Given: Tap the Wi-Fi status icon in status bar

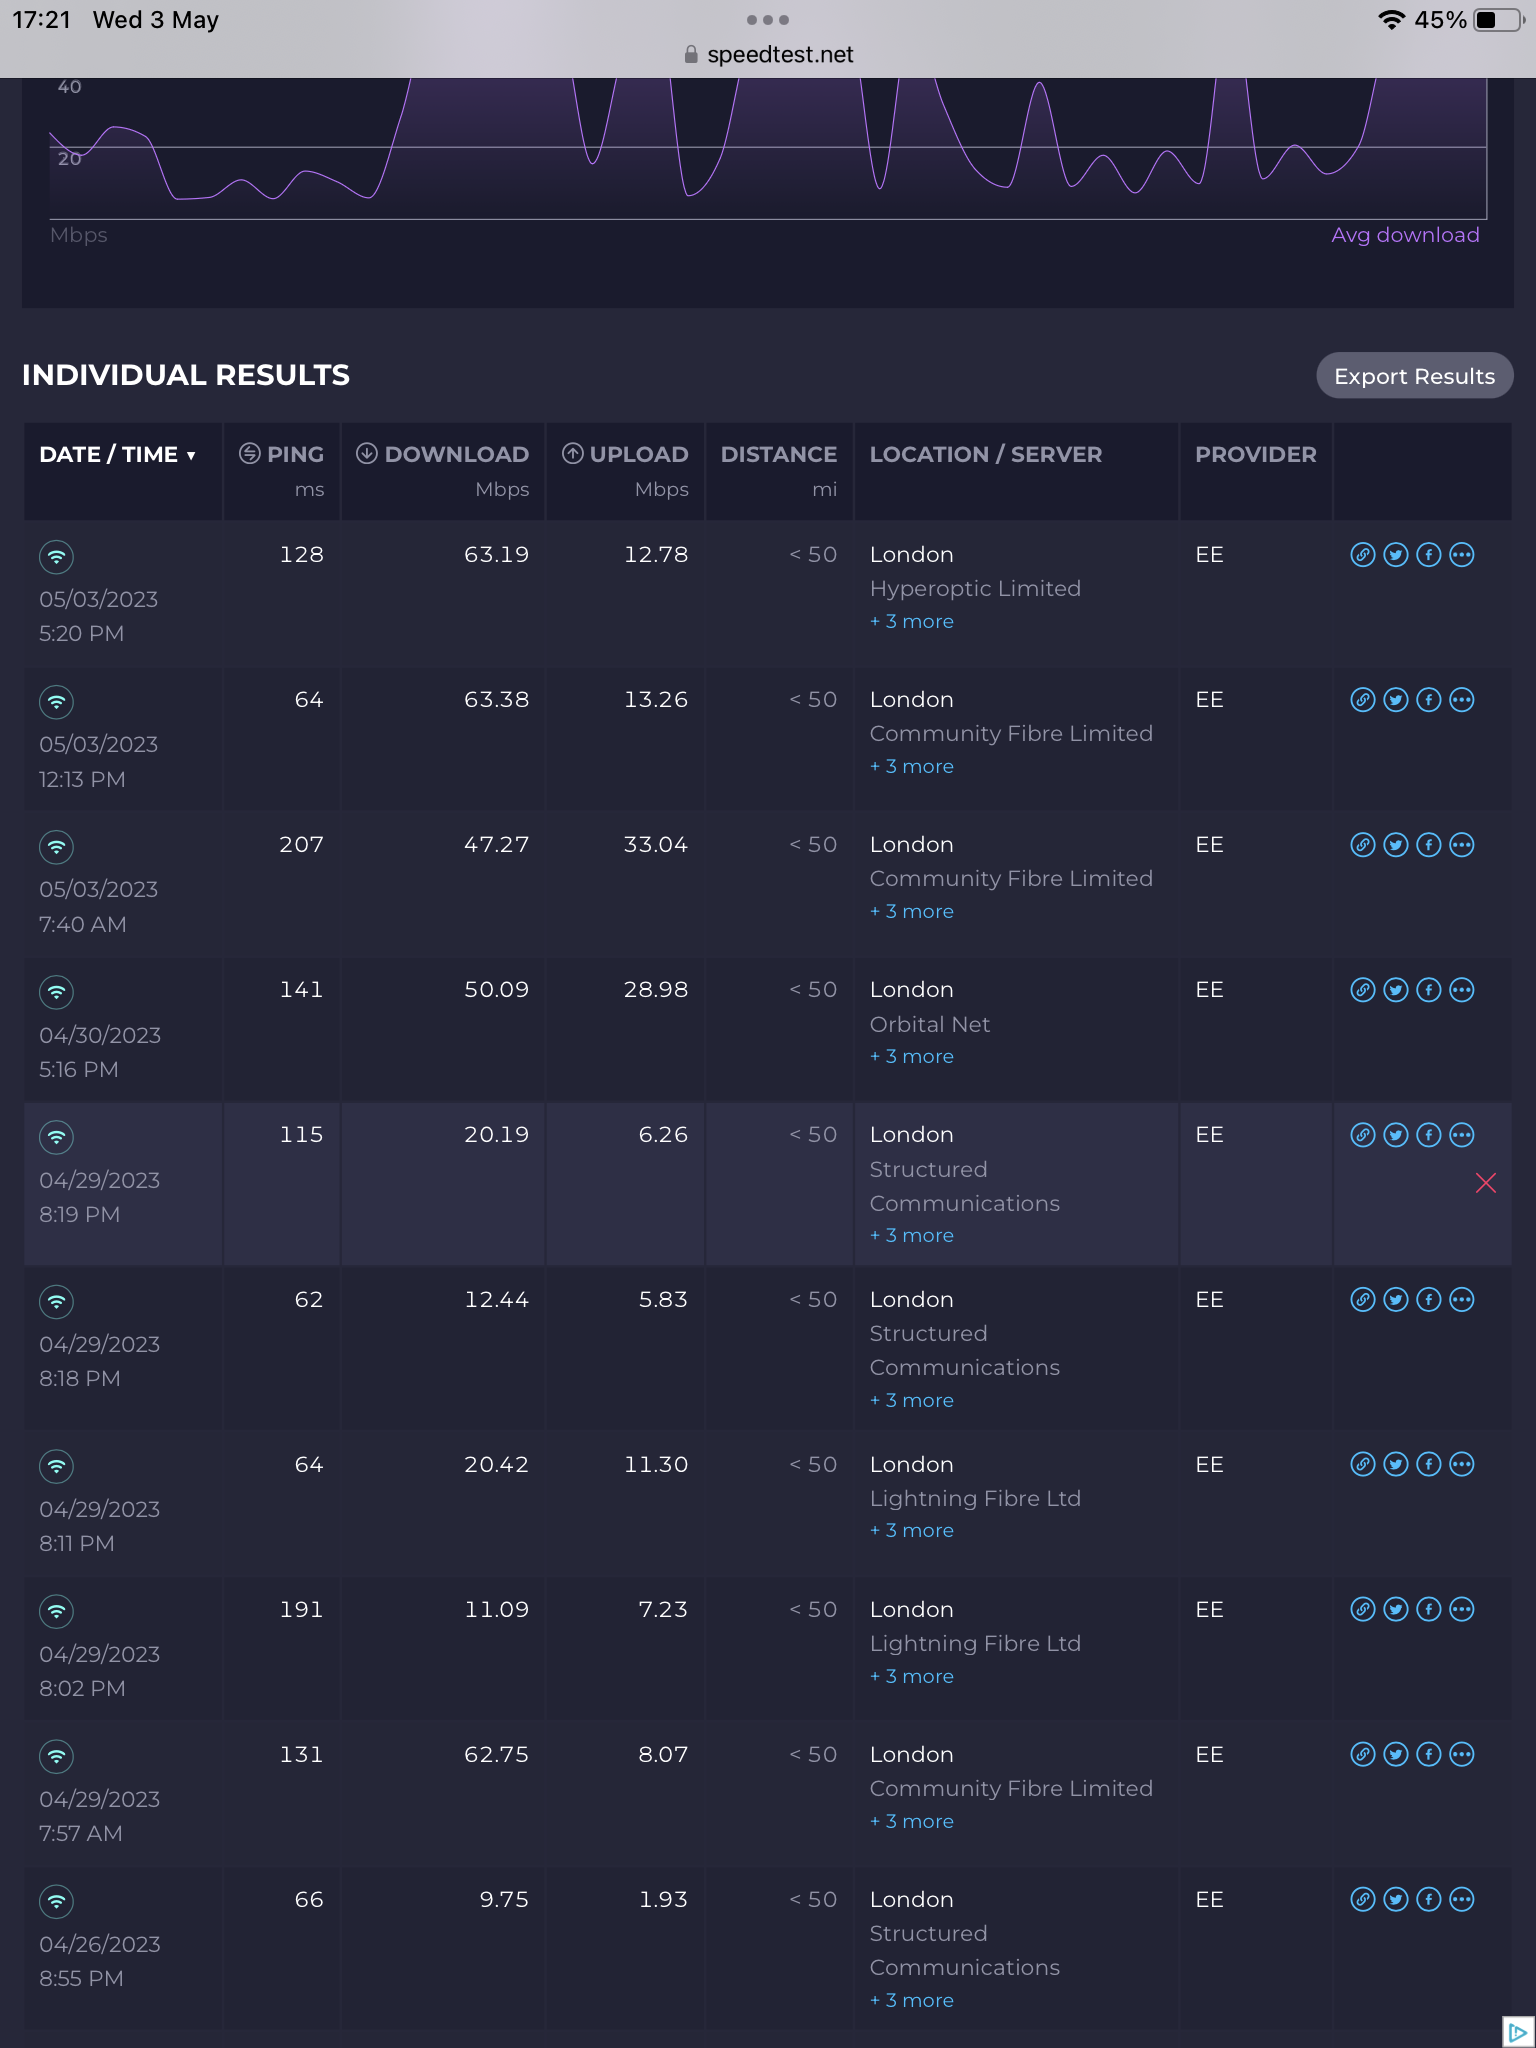Looking at the screenshot, I should click(x=1391, y=20).
